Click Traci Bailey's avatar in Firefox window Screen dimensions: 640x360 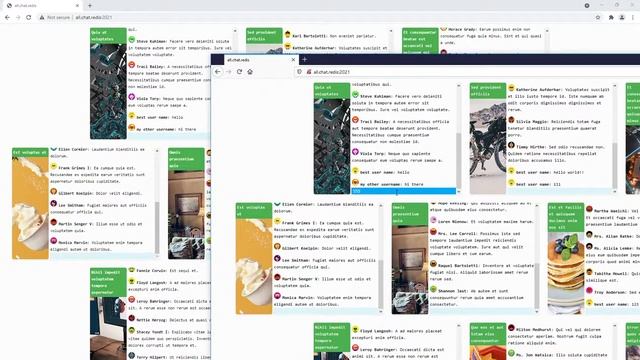pyautogui.click(x=356, y=120)
